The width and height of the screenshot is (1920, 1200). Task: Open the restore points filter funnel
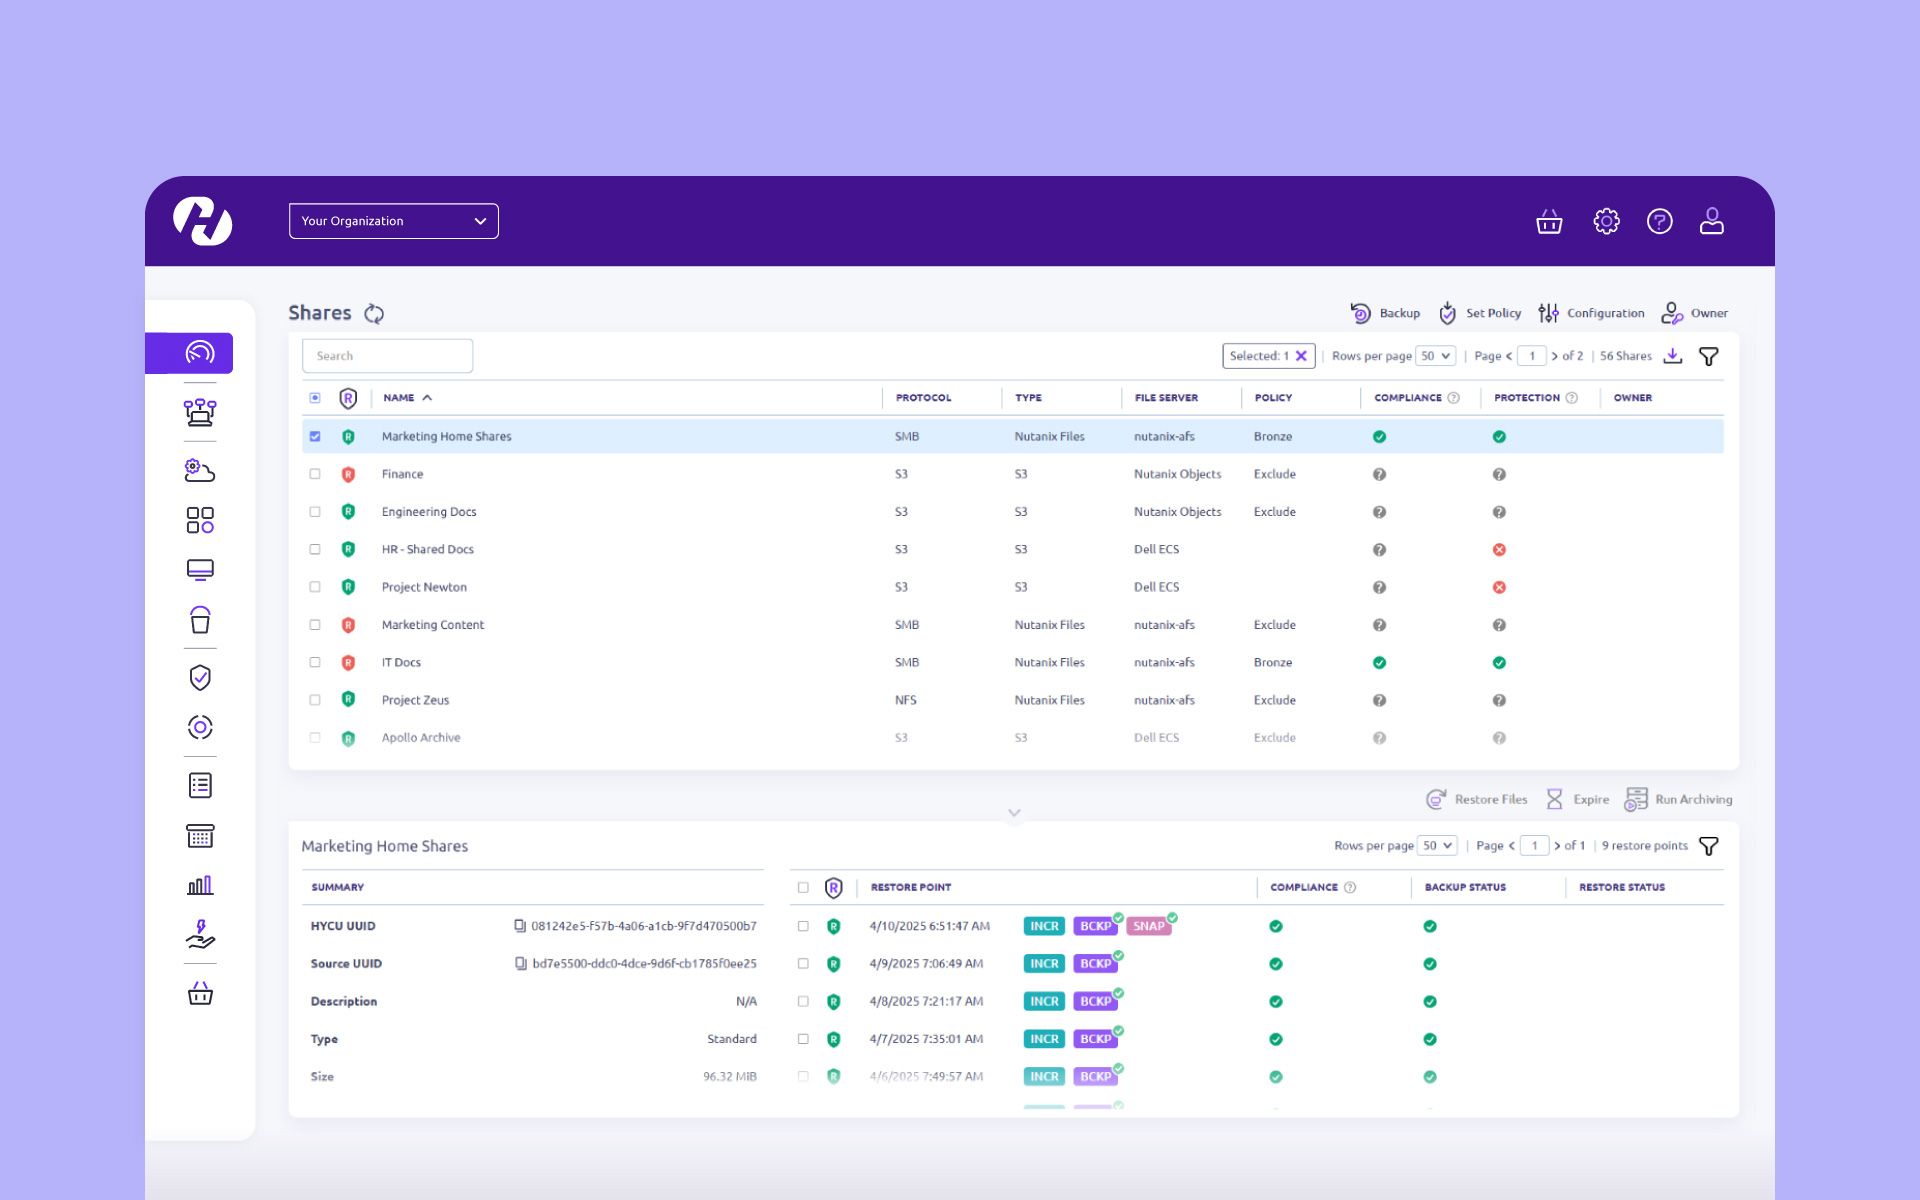pos(1708,846)
